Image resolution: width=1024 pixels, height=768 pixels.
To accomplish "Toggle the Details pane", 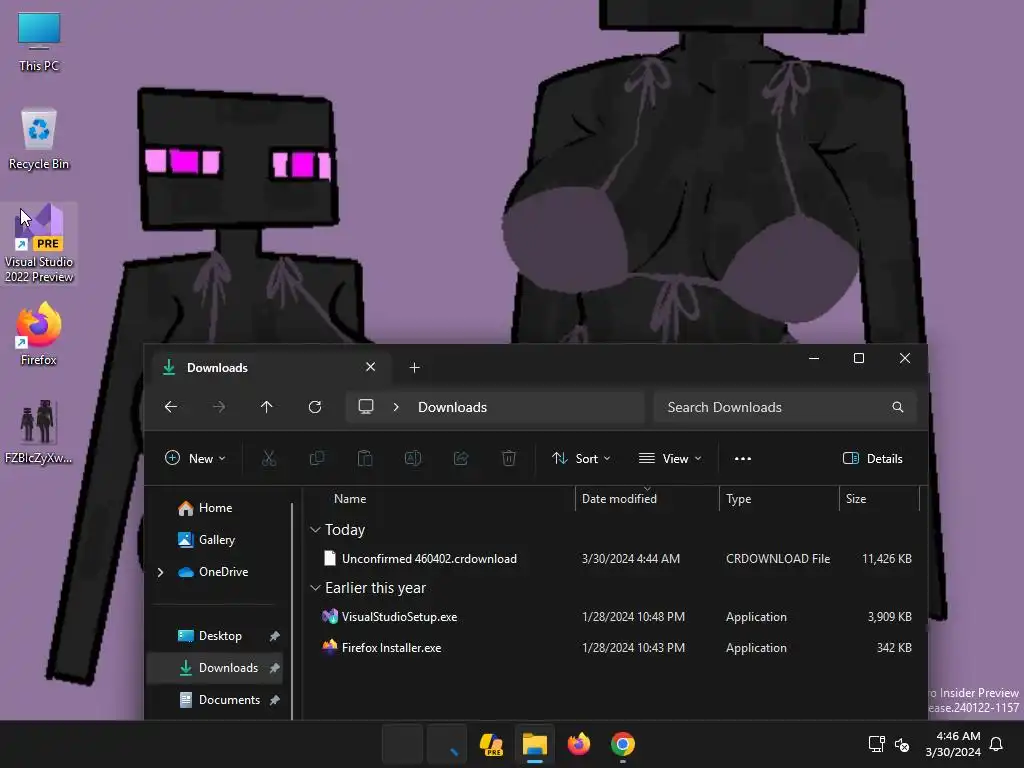I will [x=873, y=458].
